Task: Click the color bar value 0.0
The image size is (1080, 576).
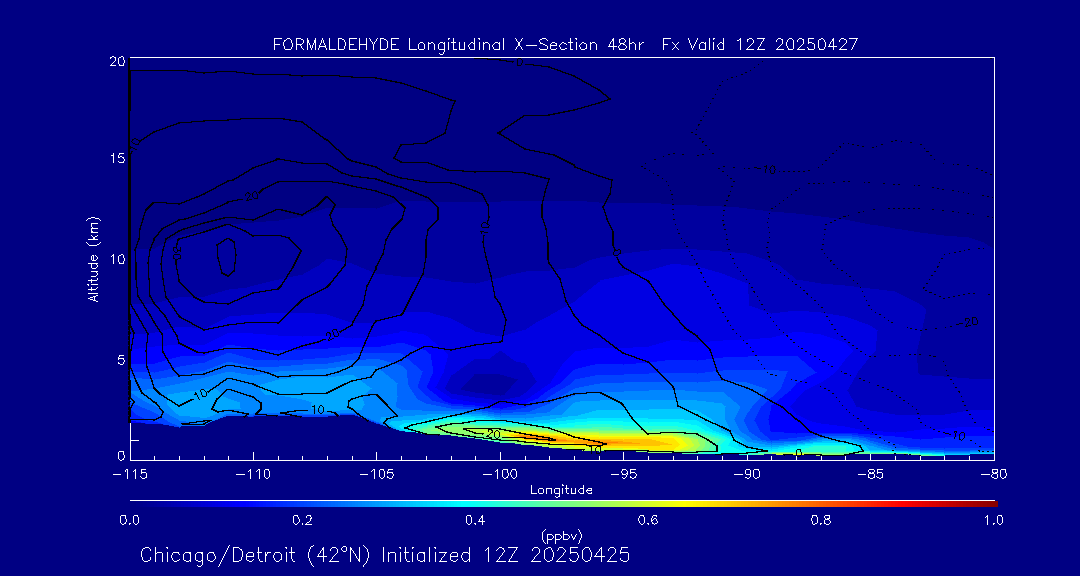Action: (129, 520)
